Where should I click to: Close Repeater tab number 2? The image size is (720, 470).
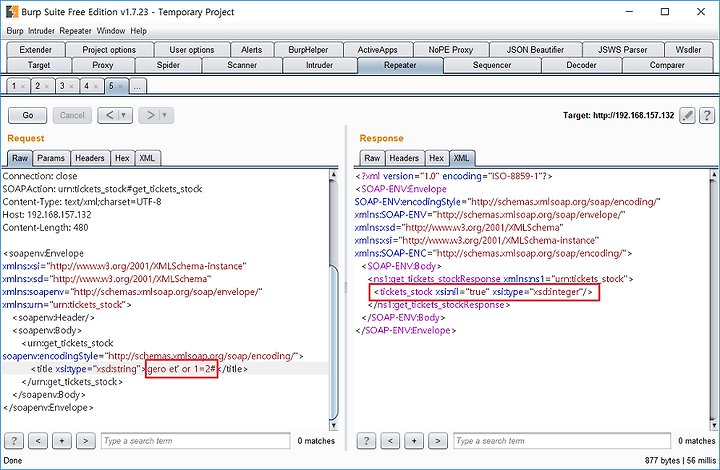(47, 86)
